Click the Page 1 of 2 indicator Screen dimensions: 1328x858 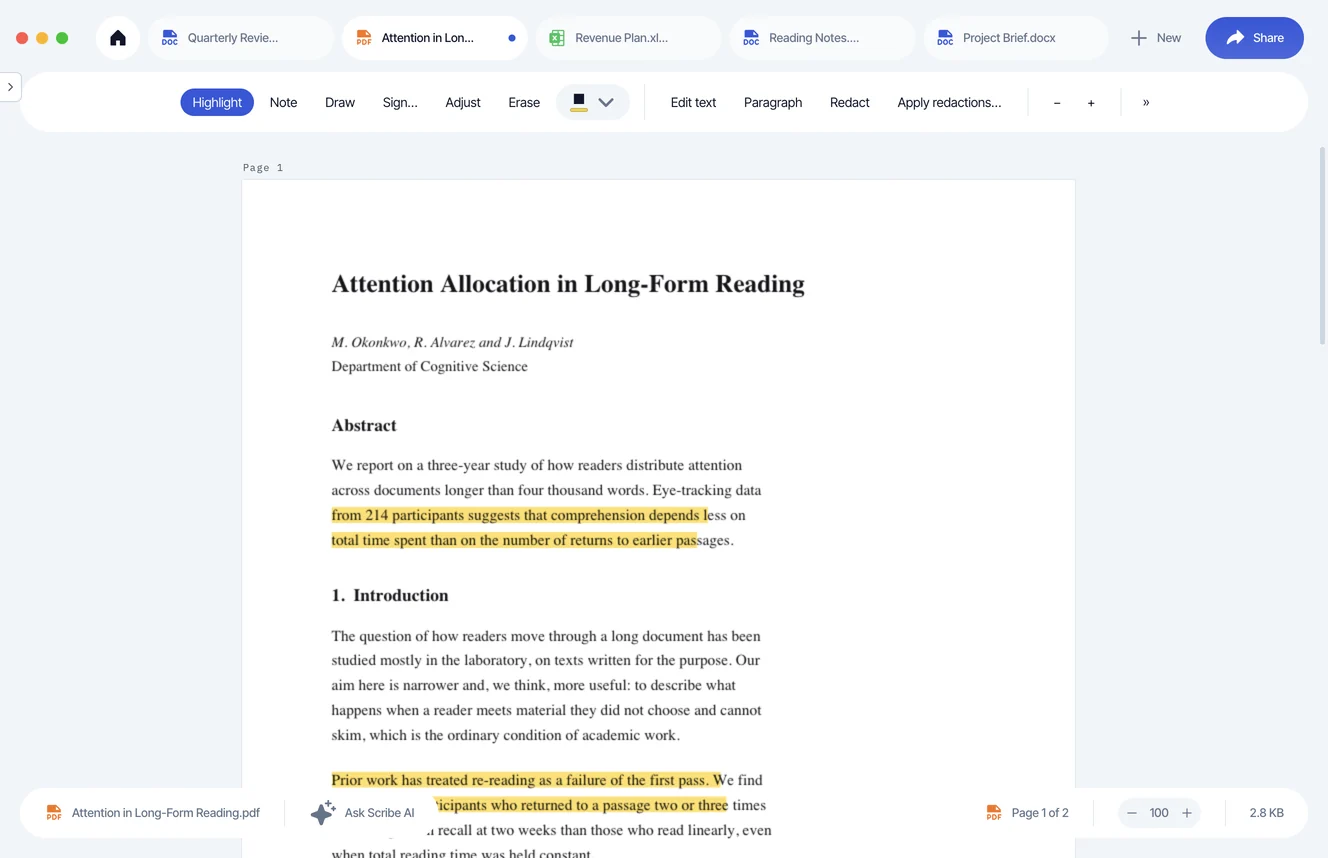(x=1040, y=813)
